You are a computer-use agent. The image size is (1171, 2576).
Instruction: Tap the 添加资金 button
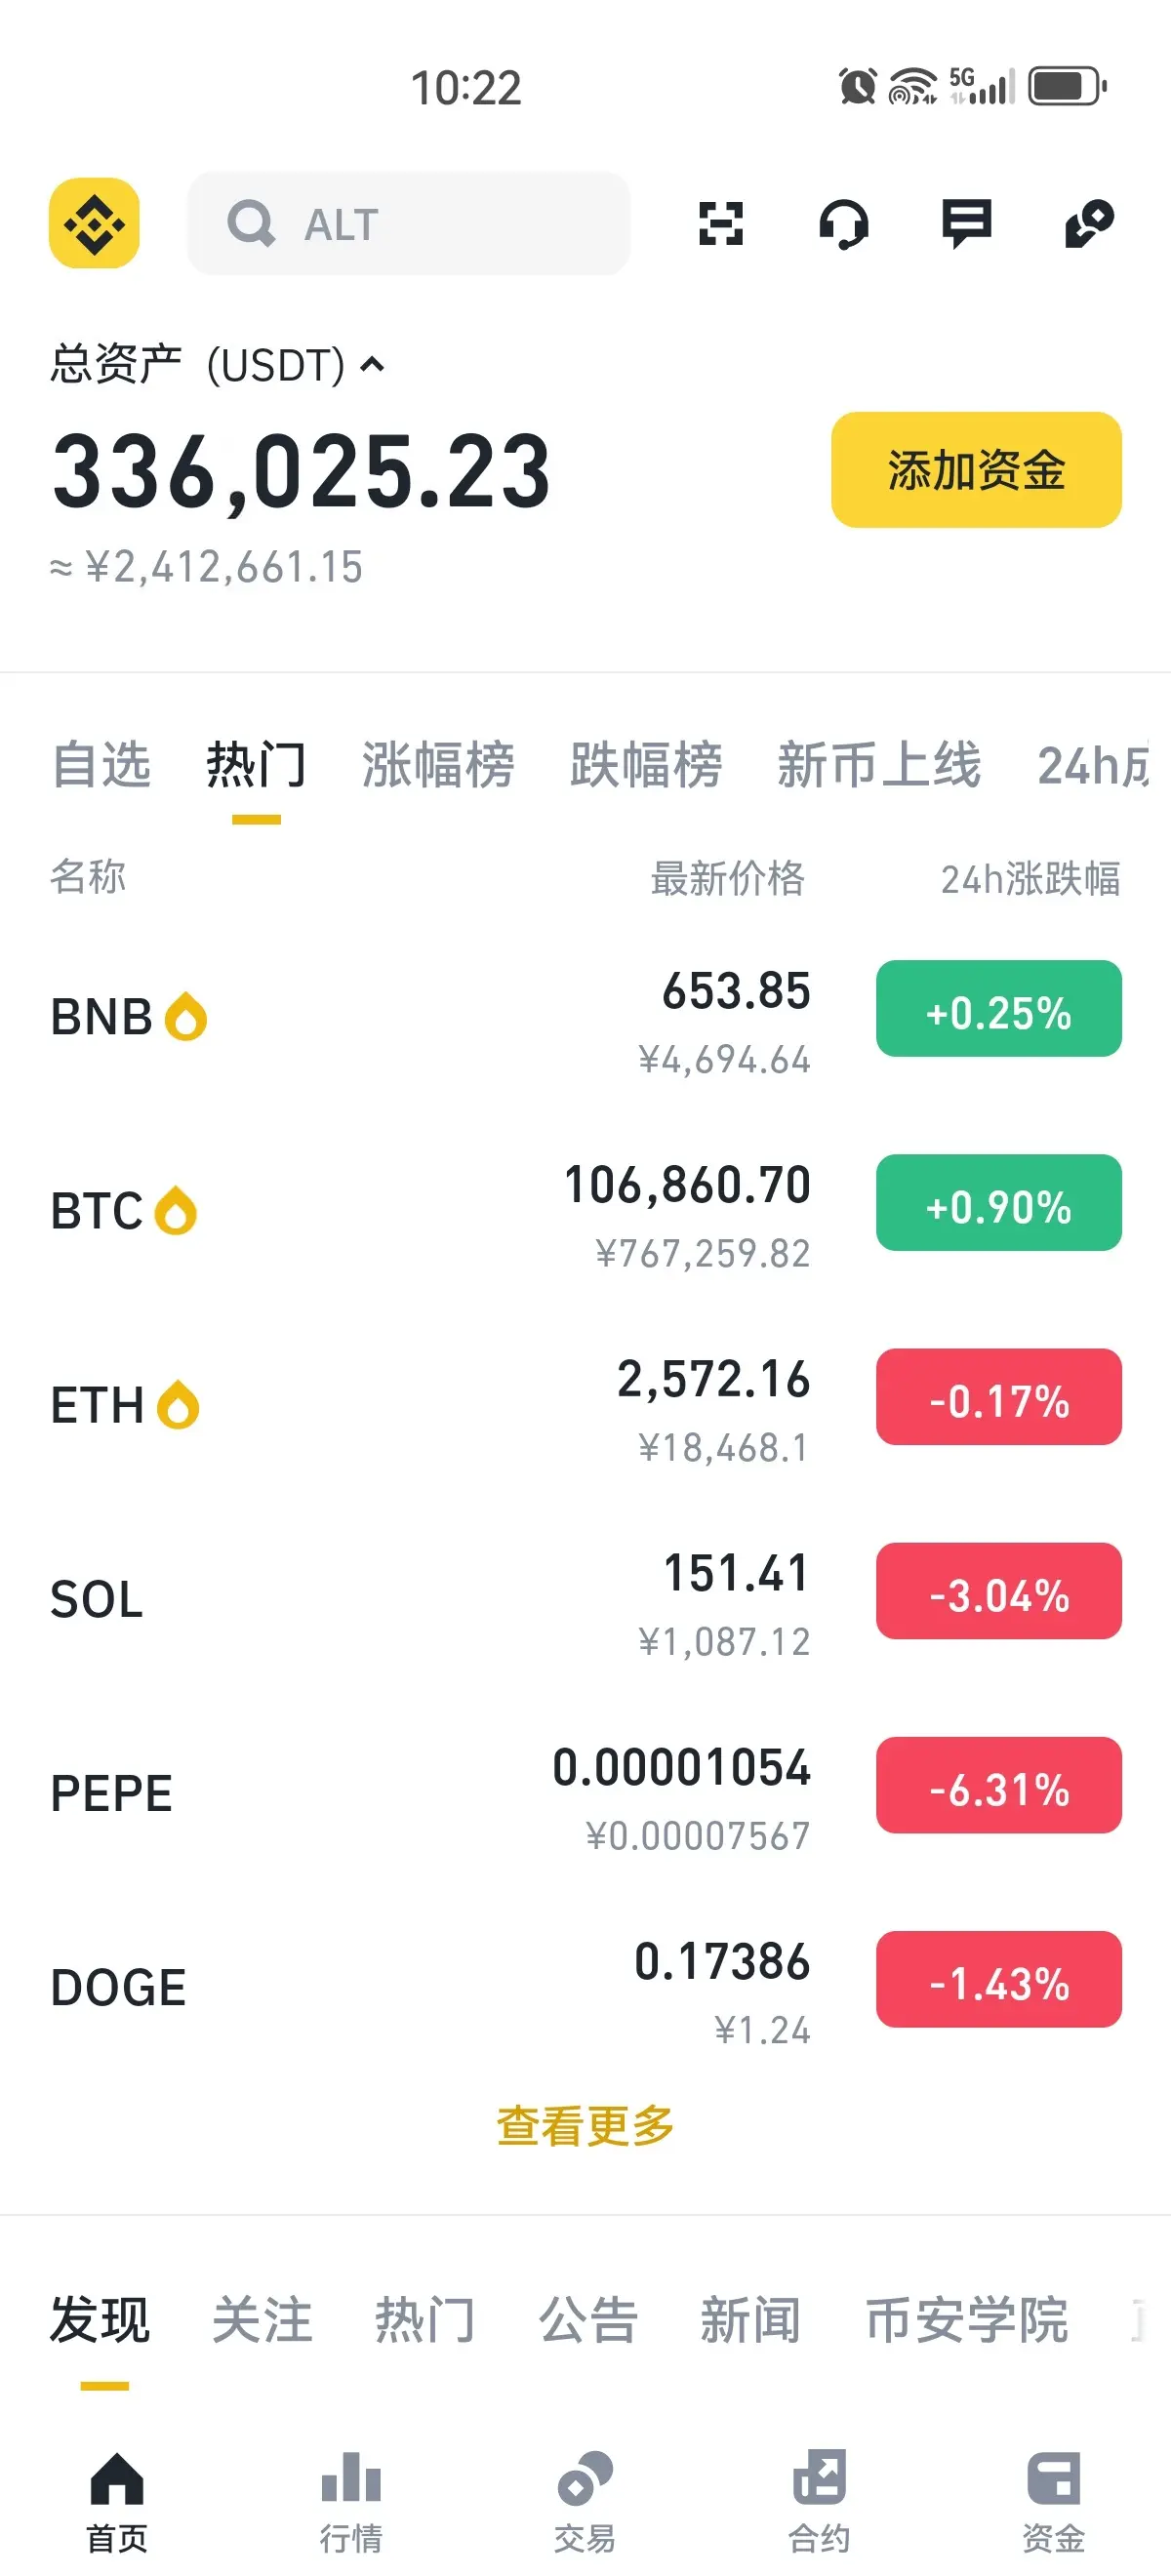click(976, 469)
